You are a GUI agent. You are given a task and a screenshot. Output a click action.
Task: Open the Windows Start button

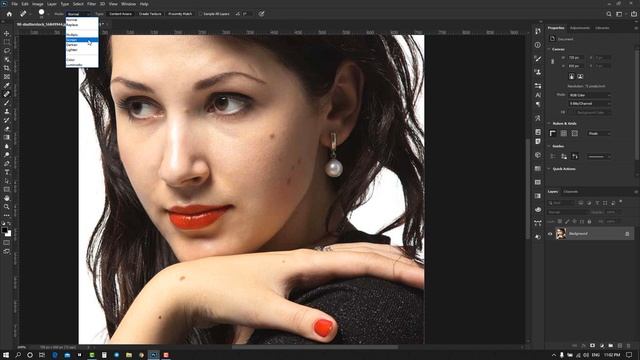6,355
